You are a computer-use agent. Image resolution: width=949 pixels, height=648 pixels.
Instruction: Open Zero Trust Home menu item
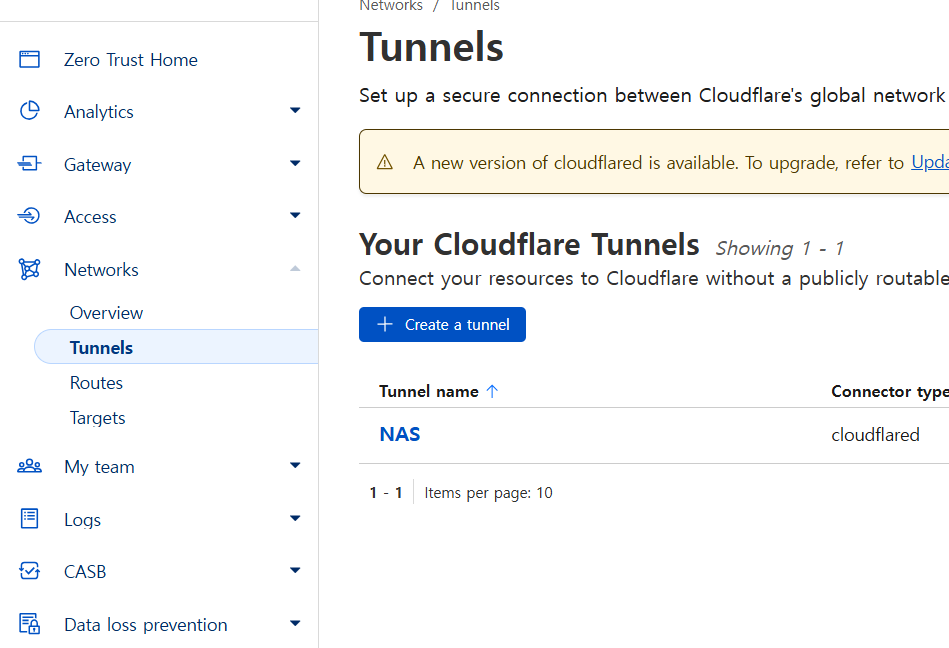(131, 60)
